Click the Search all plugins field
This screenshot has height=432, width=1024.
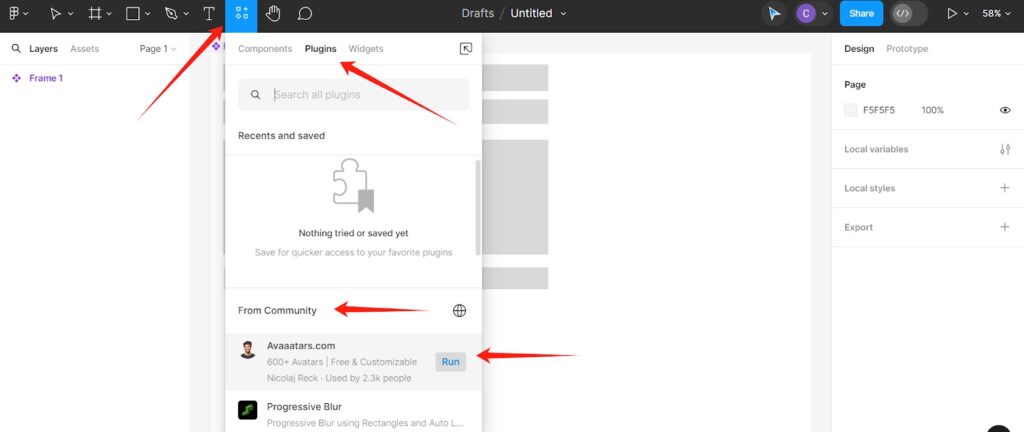click(353, 95)
